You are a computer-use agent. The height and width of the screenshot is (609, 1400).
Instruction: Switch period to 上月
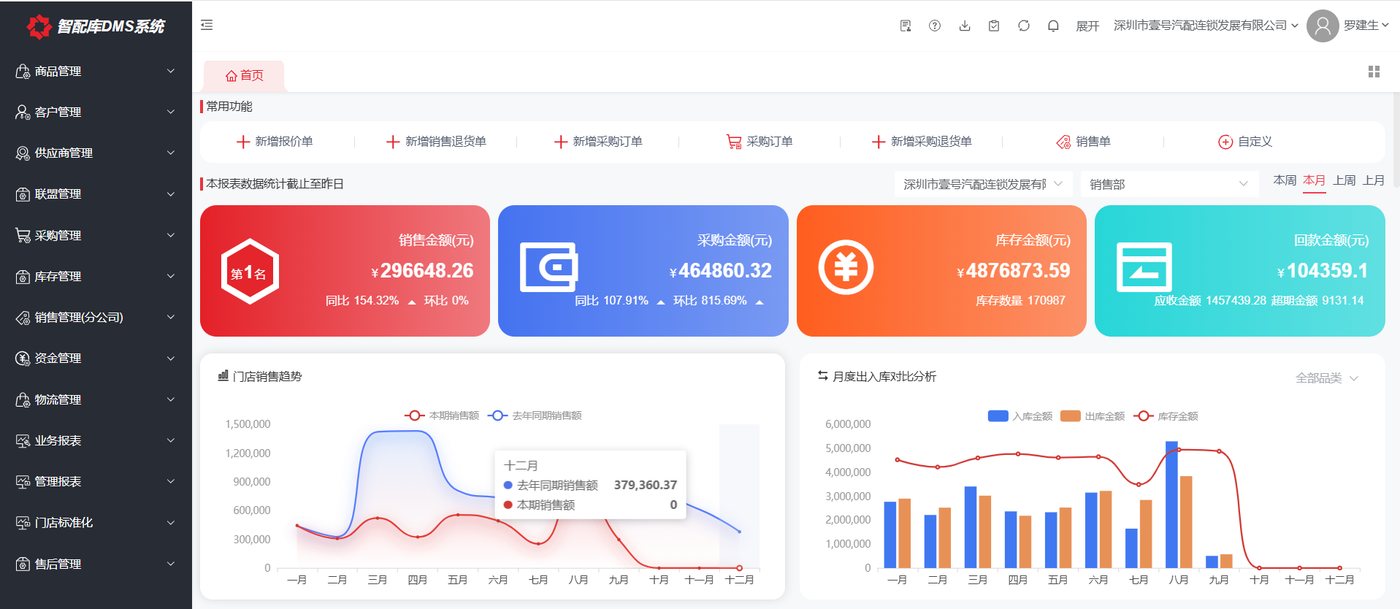pos(1374,181)
